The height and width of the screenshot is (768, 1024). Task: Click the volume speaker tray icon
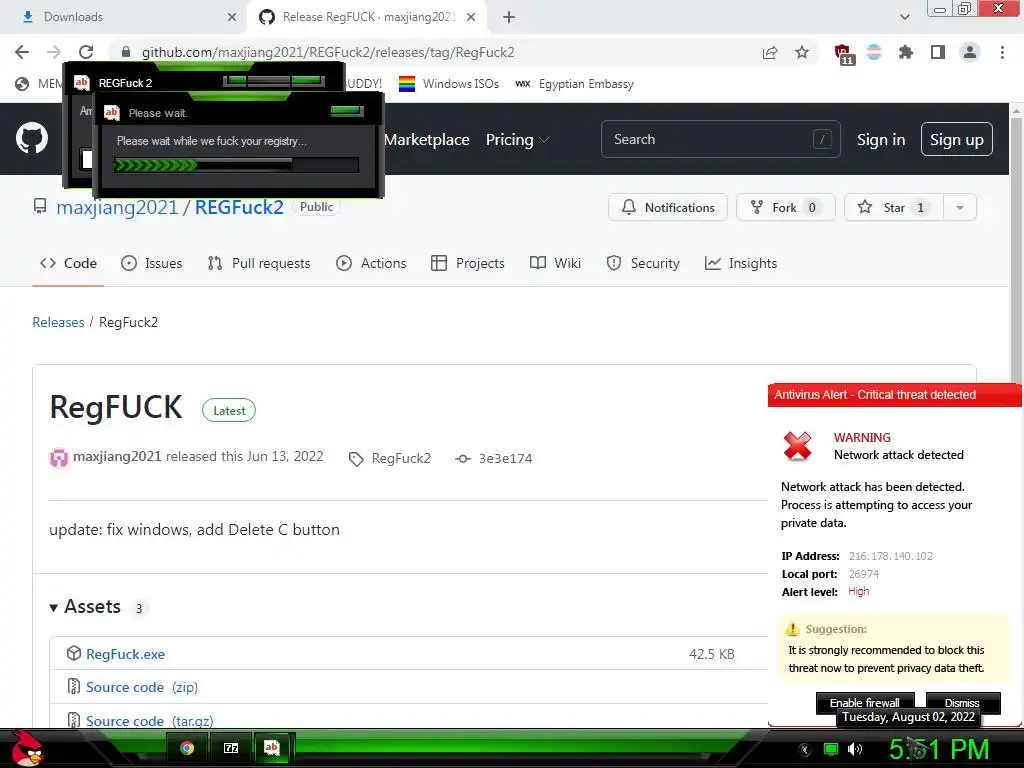[855, 749]
